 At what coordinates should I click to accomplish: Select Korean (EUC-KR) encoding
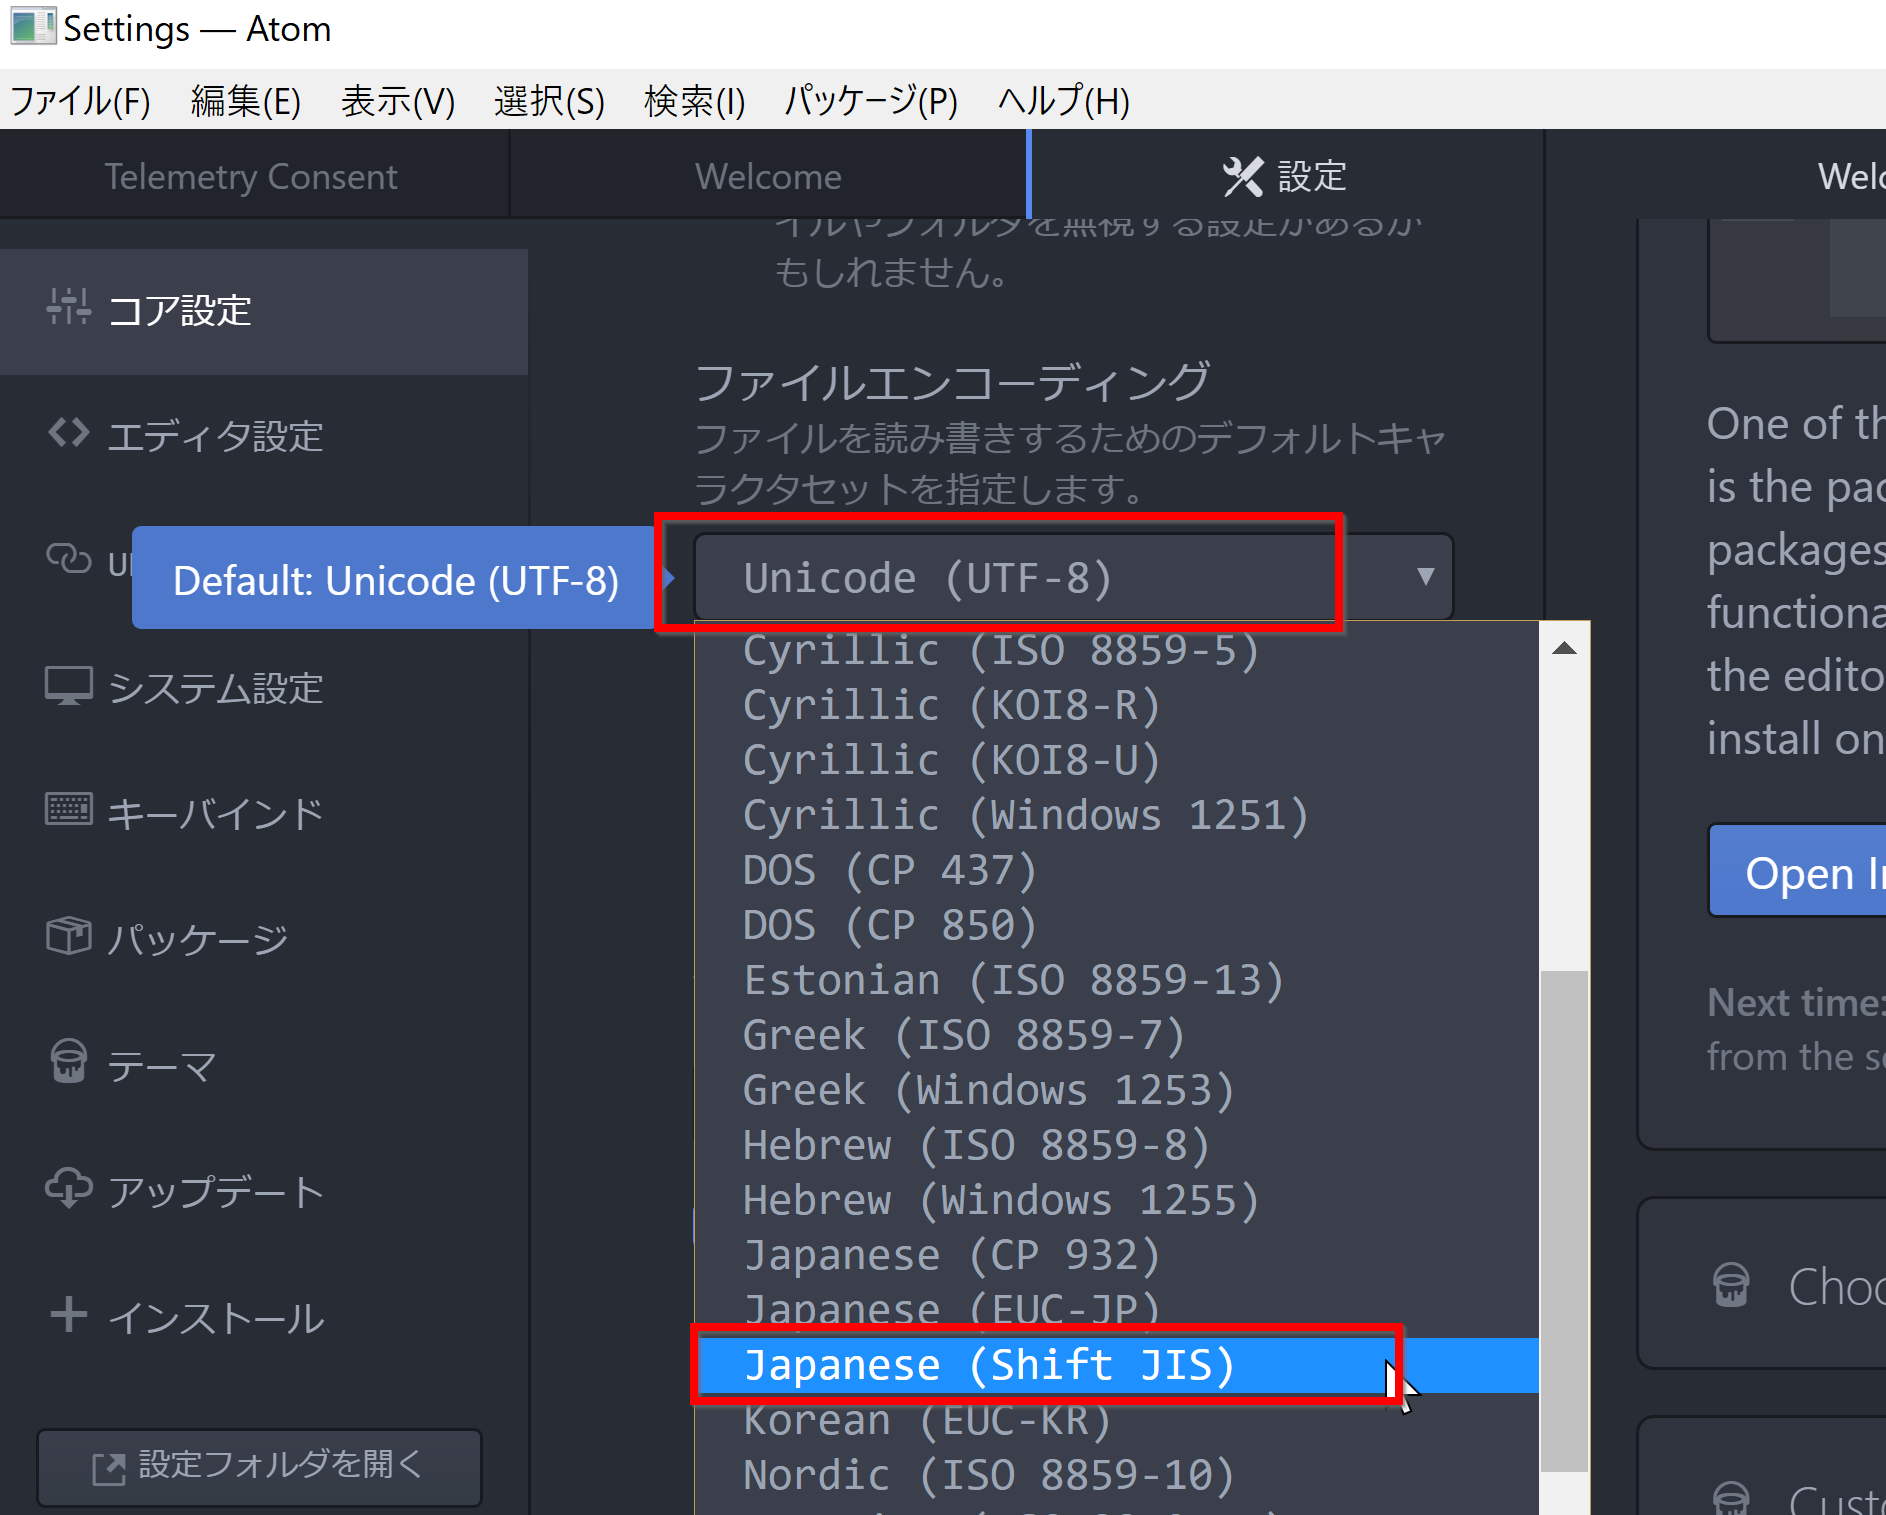1116,1420
